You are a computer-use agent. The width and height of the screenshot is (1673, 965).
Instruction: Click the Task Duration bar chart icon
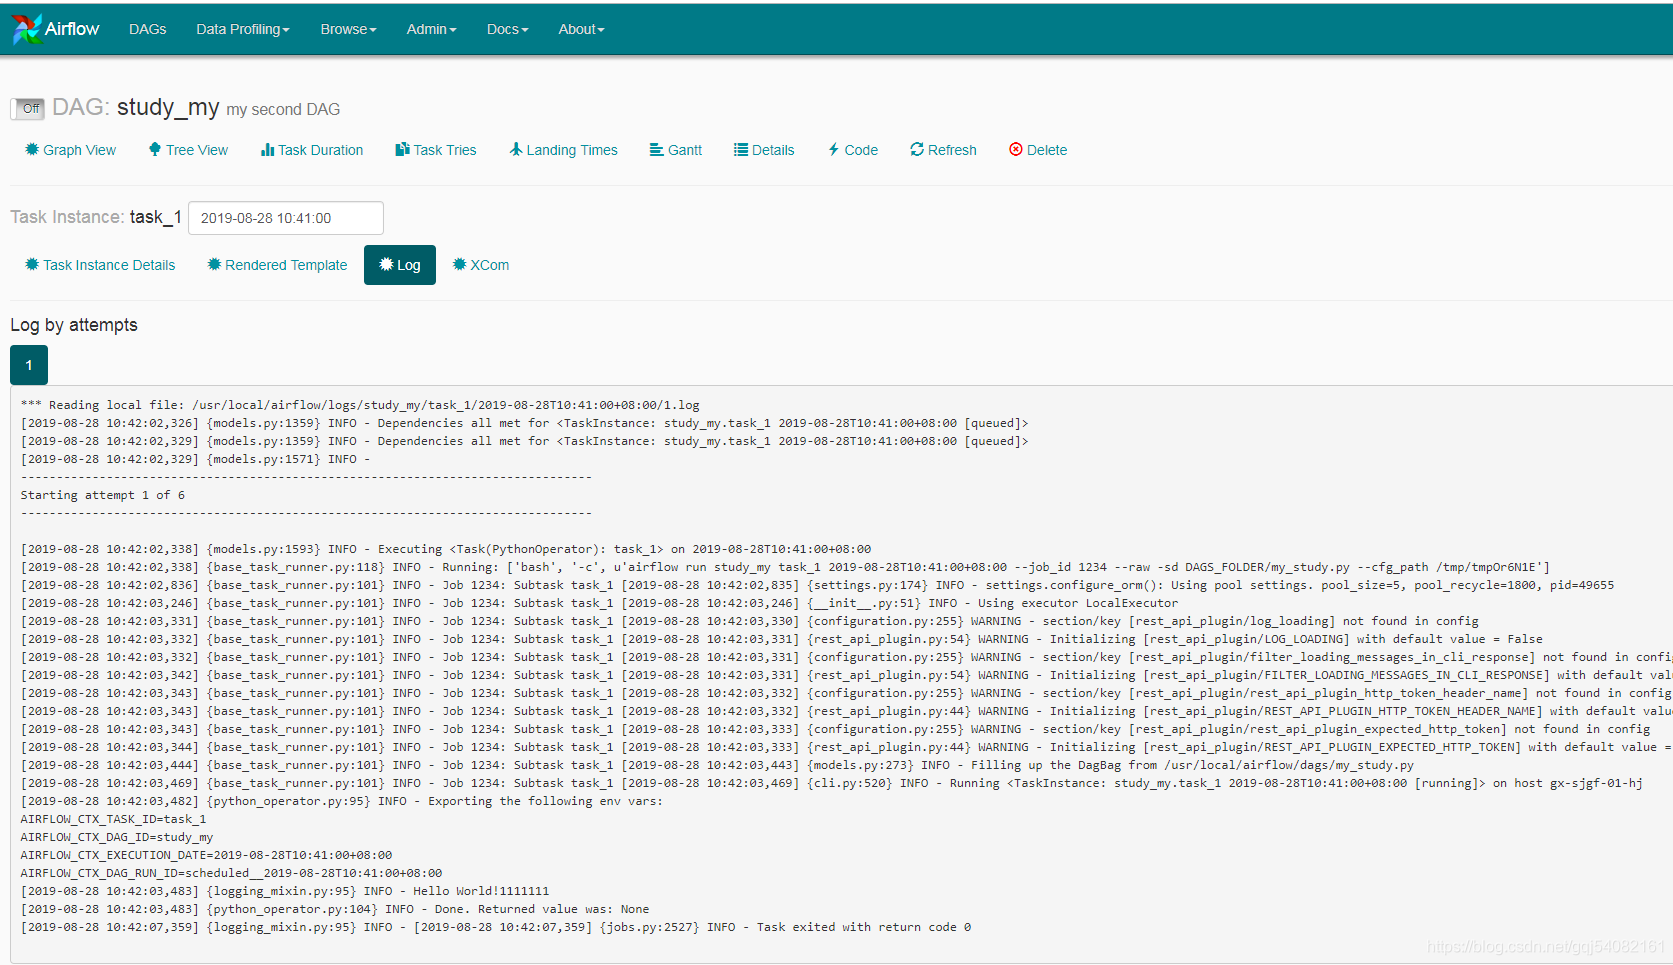point(267,149)
